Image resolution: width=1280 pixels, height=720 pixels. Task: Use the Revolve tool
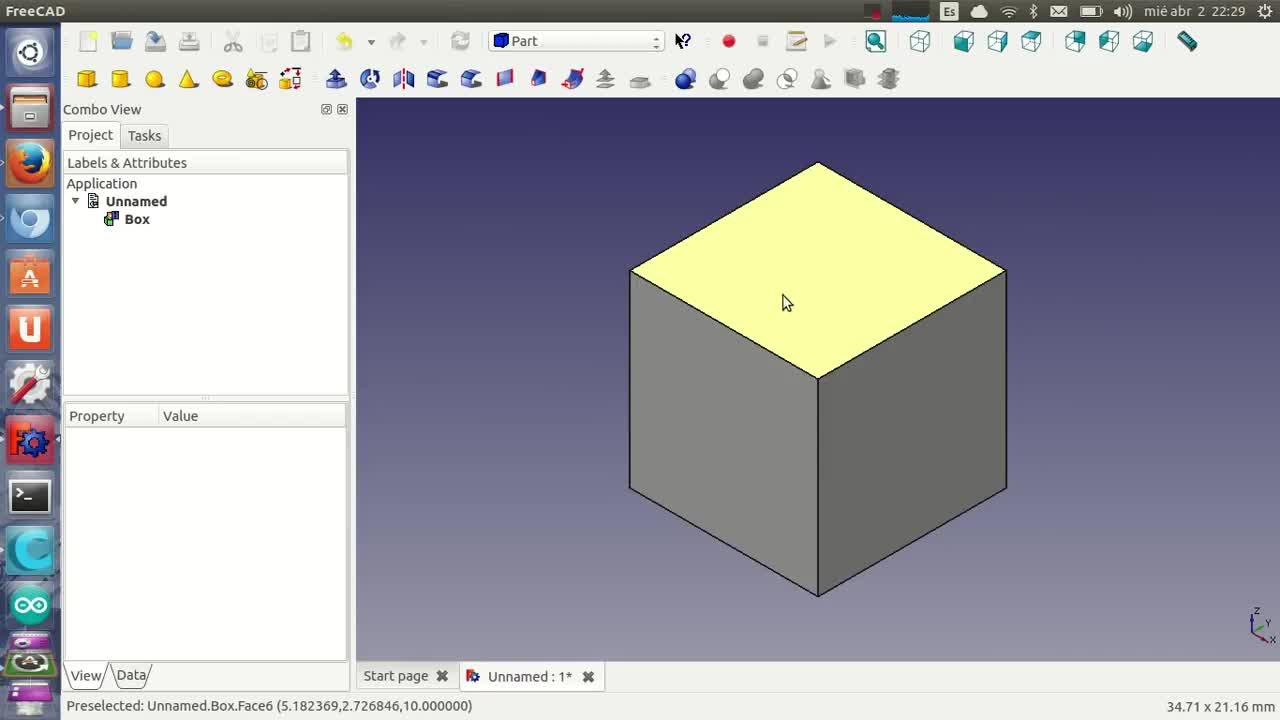pos(370,79)
